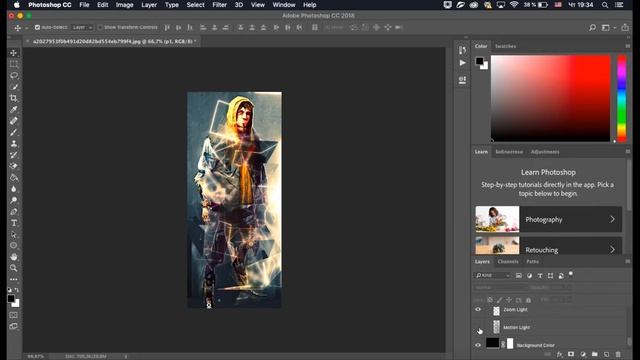Click the Share icon in options bar
The image size is (640, 360).
pyautogui.click(x=625, y=27)
